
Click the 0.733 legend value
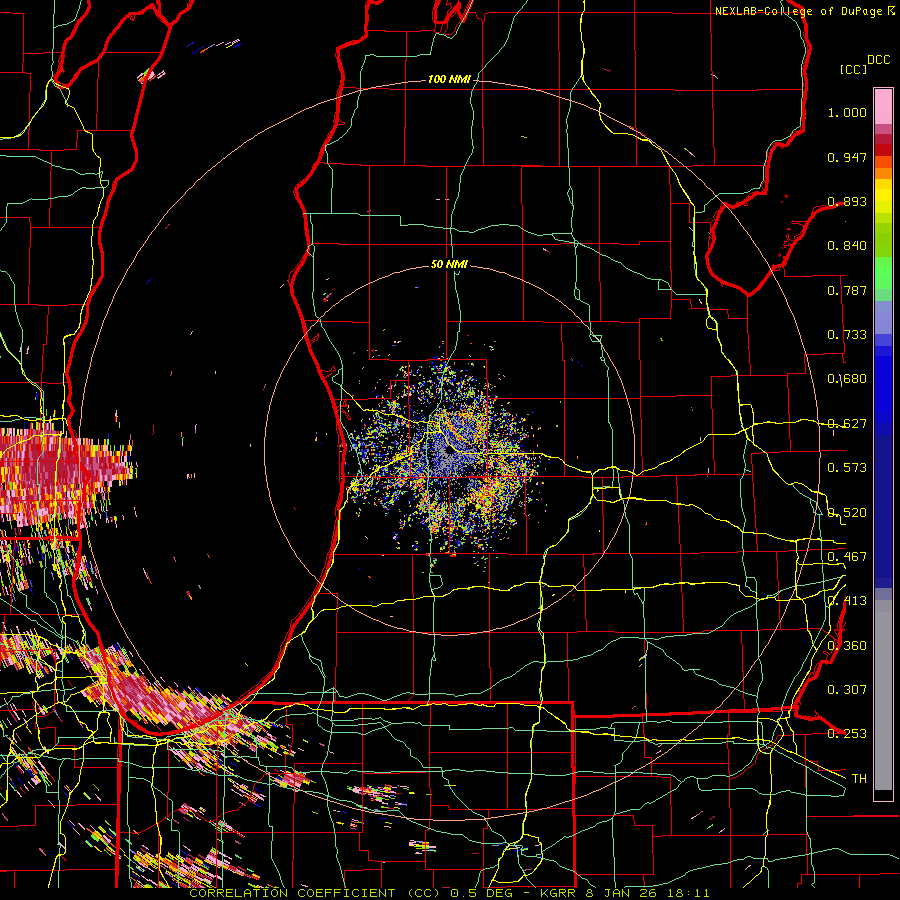[847, 335]
